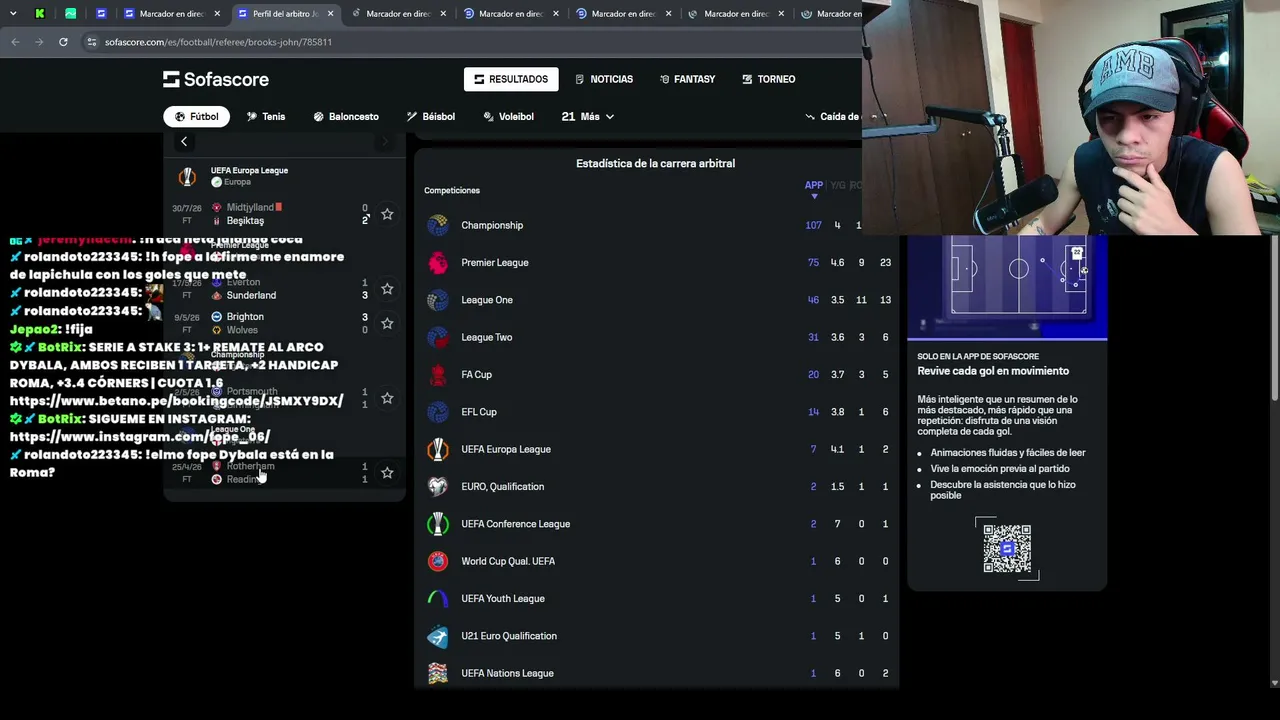Go to next matches with right chevron
The height and width of the screenshot is (720, 1280).
(x=385, y=142)
